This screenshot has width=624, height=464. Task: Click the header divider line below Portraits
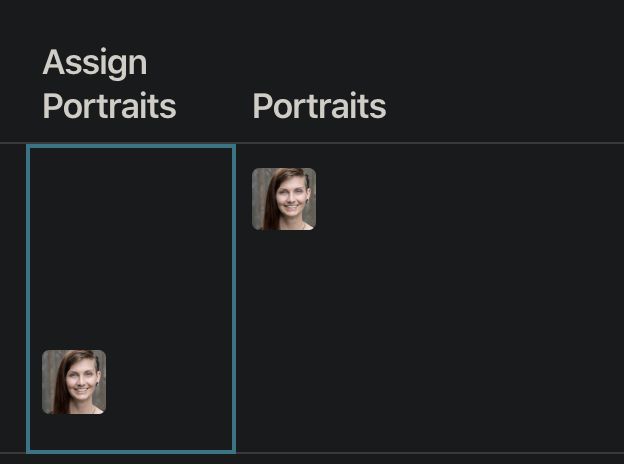click(x=319, y=143)
